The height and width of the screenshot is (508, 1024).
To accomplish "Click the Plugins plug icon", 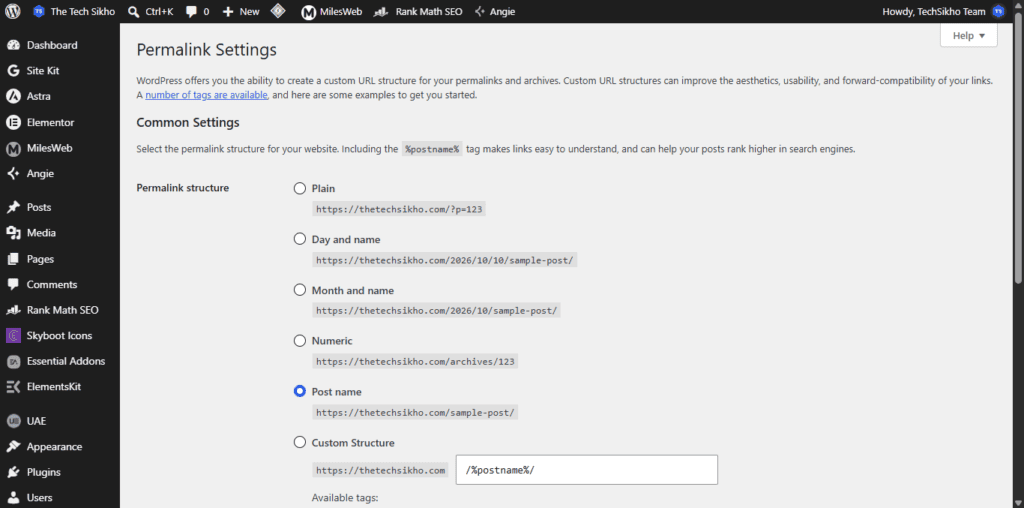I will (x=13, y=472).
